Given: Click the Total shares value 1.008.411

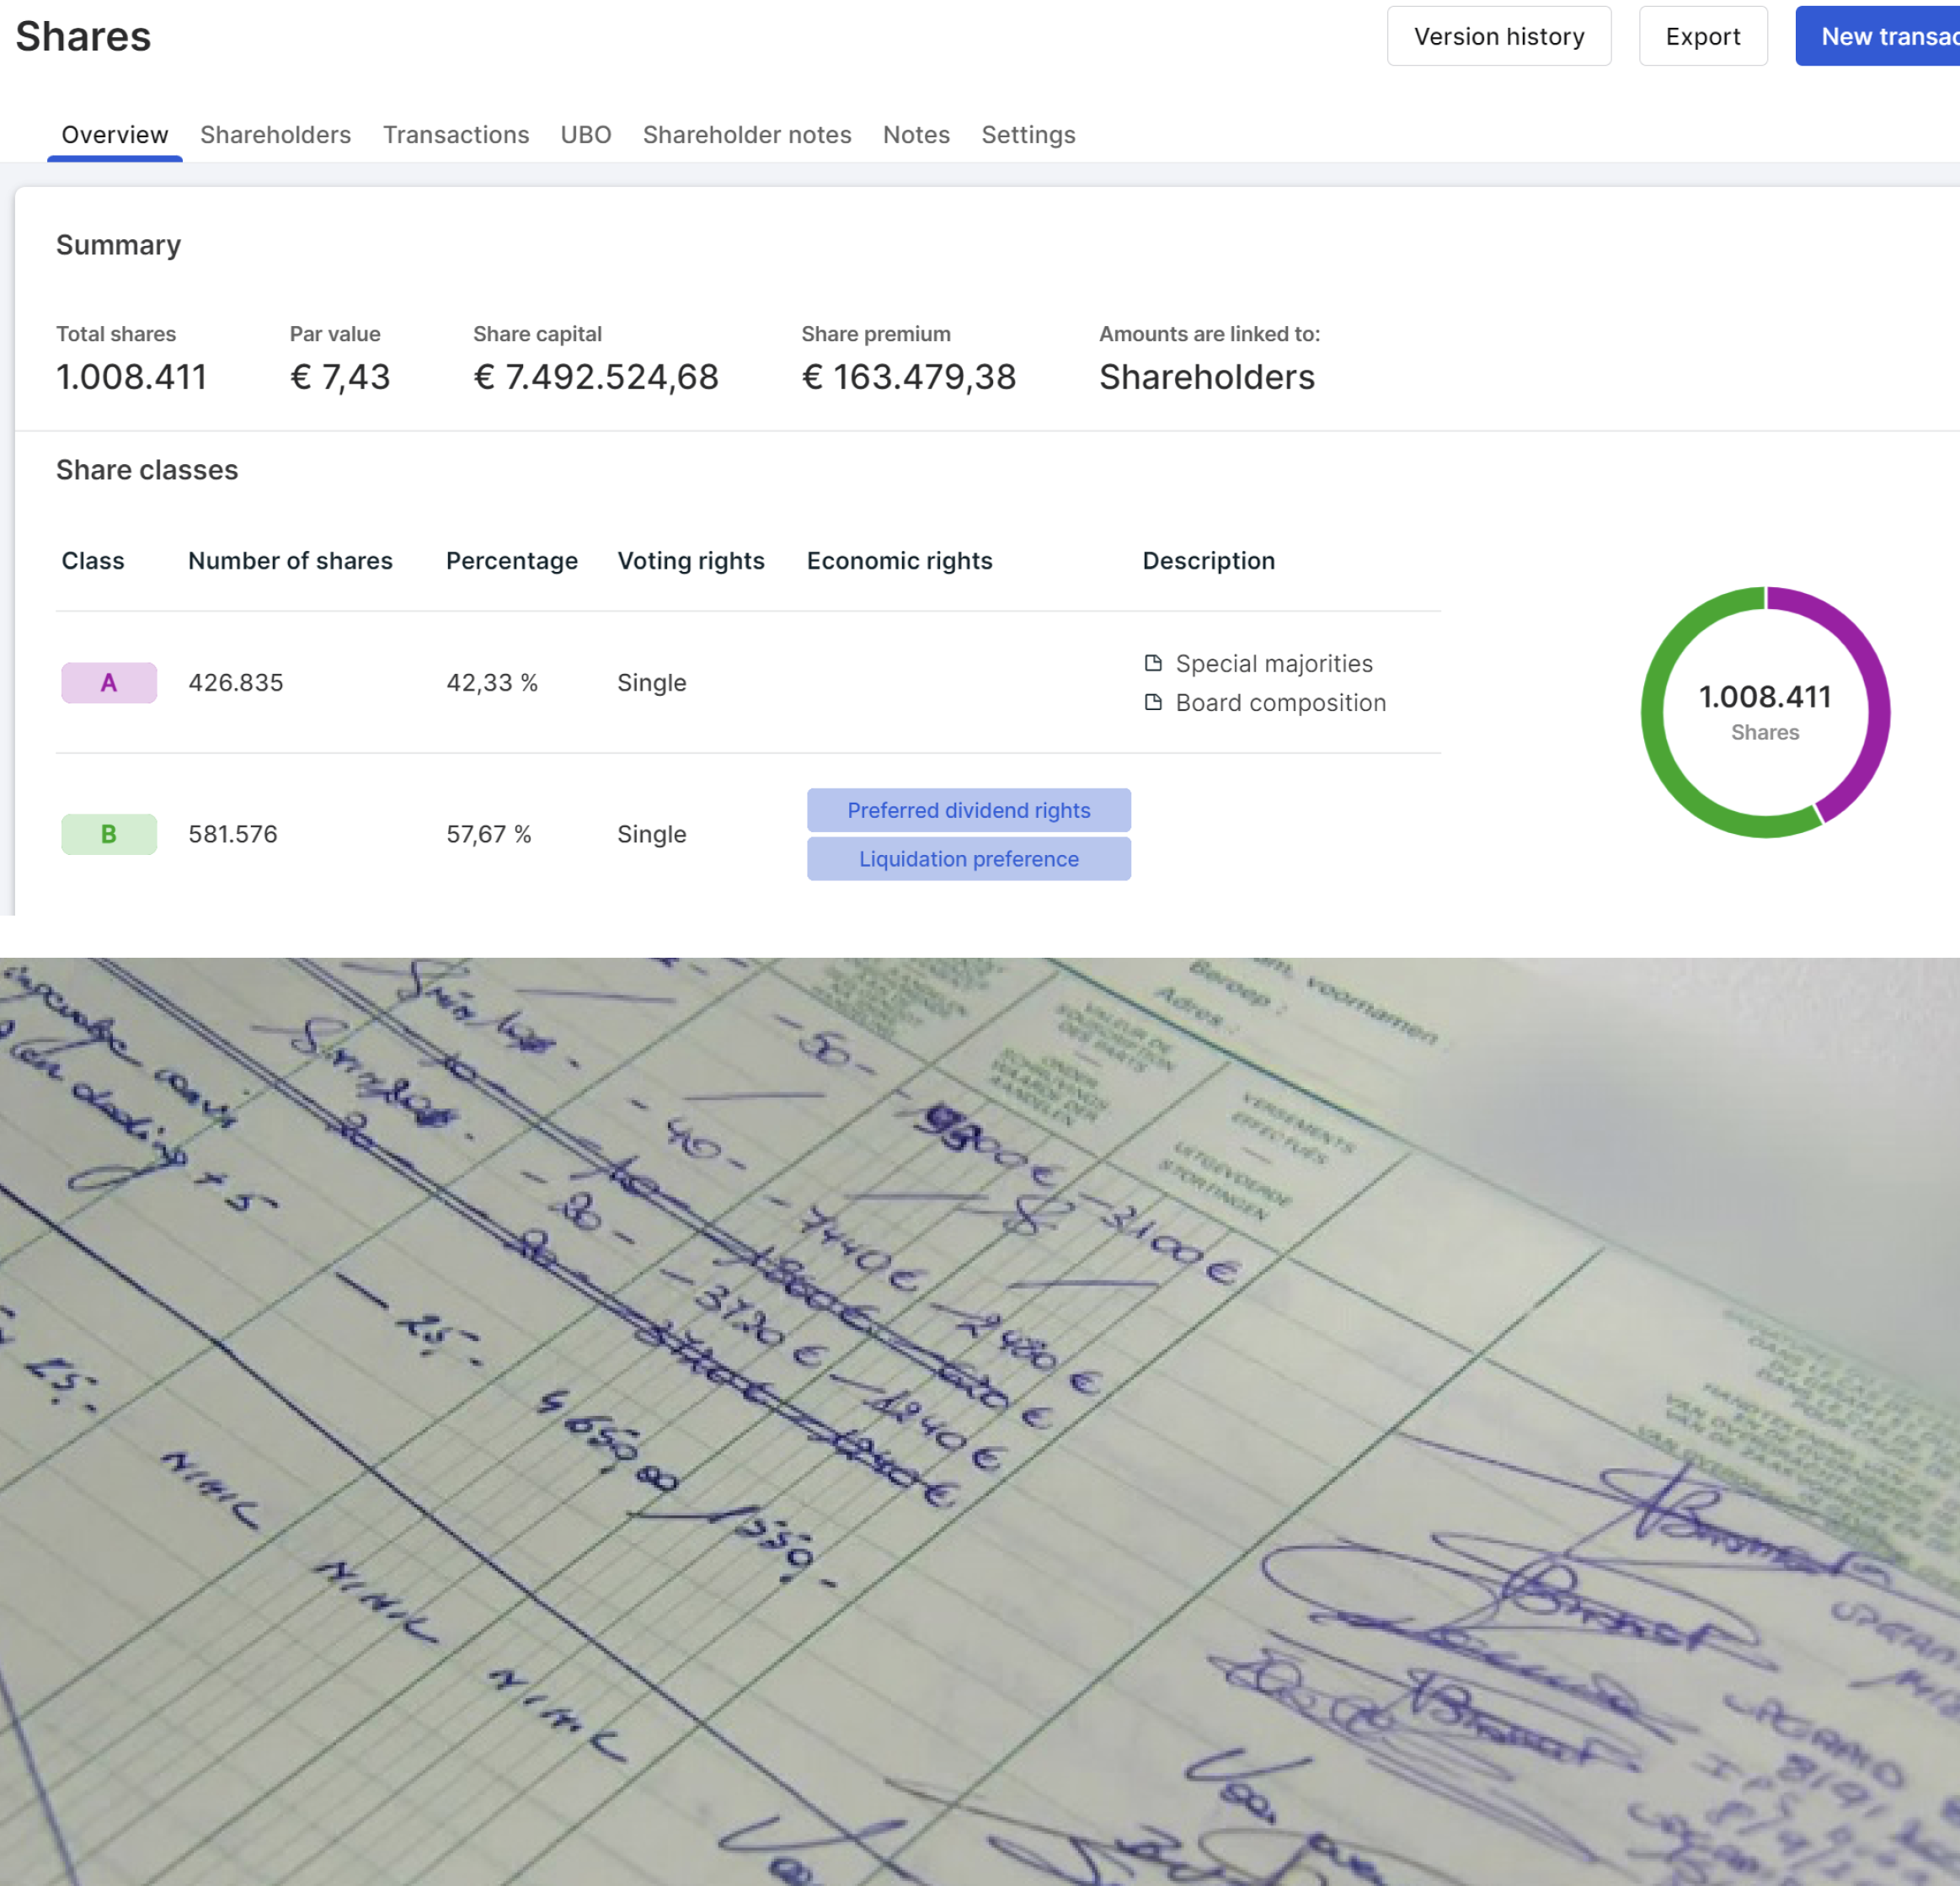Looking at the screenshot, I should 131,377.
